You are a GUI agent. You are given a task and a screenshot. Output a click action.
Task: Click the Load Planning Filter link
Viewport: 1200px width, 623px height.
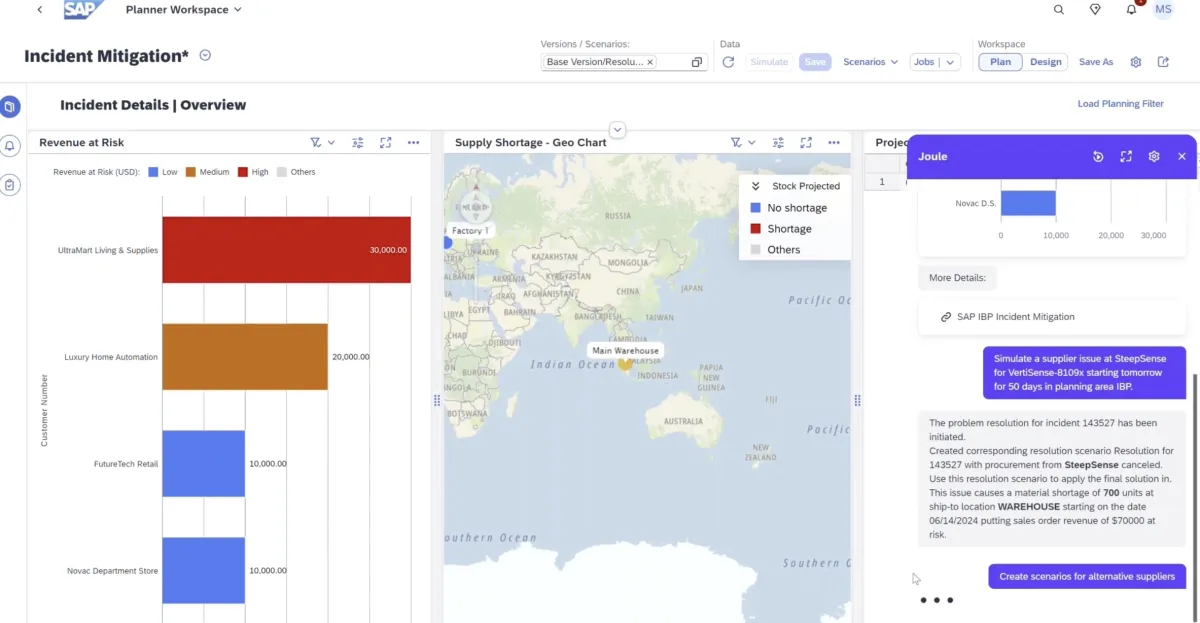click(1120, 104)
